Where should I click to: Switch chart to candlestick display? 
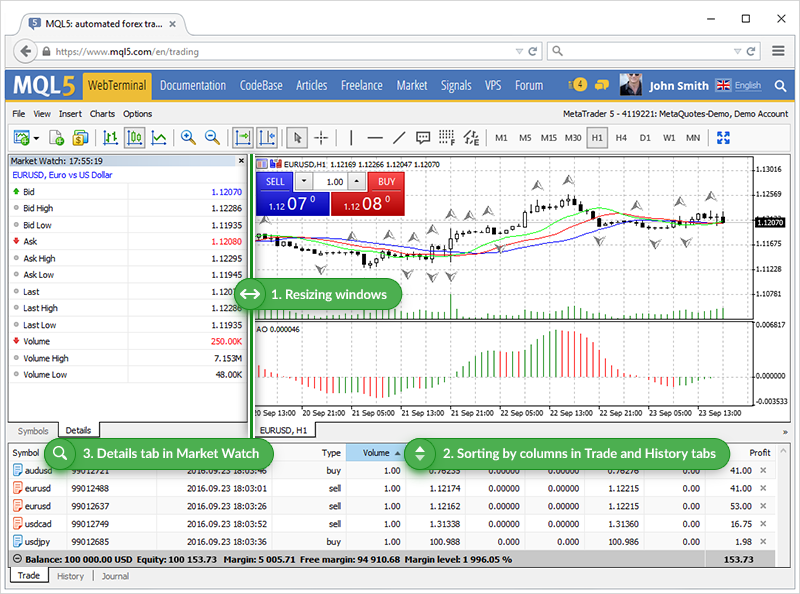pyautogui.click(x=135, y=138)
